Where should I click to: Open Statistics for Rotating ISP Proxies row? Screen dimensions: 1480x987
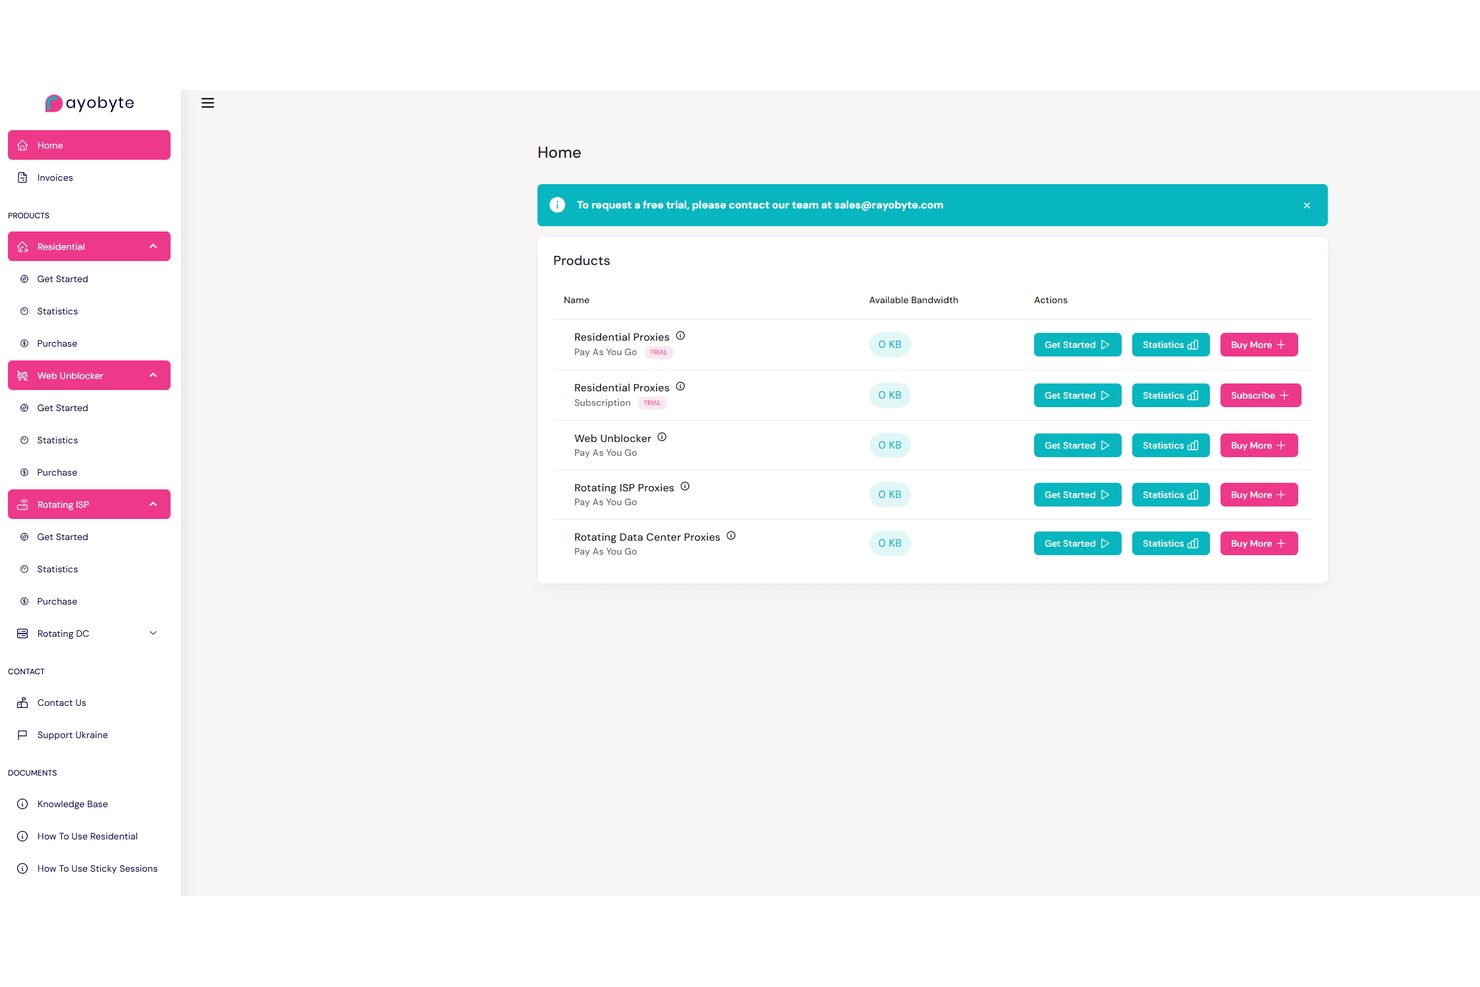pos(1170,495)
